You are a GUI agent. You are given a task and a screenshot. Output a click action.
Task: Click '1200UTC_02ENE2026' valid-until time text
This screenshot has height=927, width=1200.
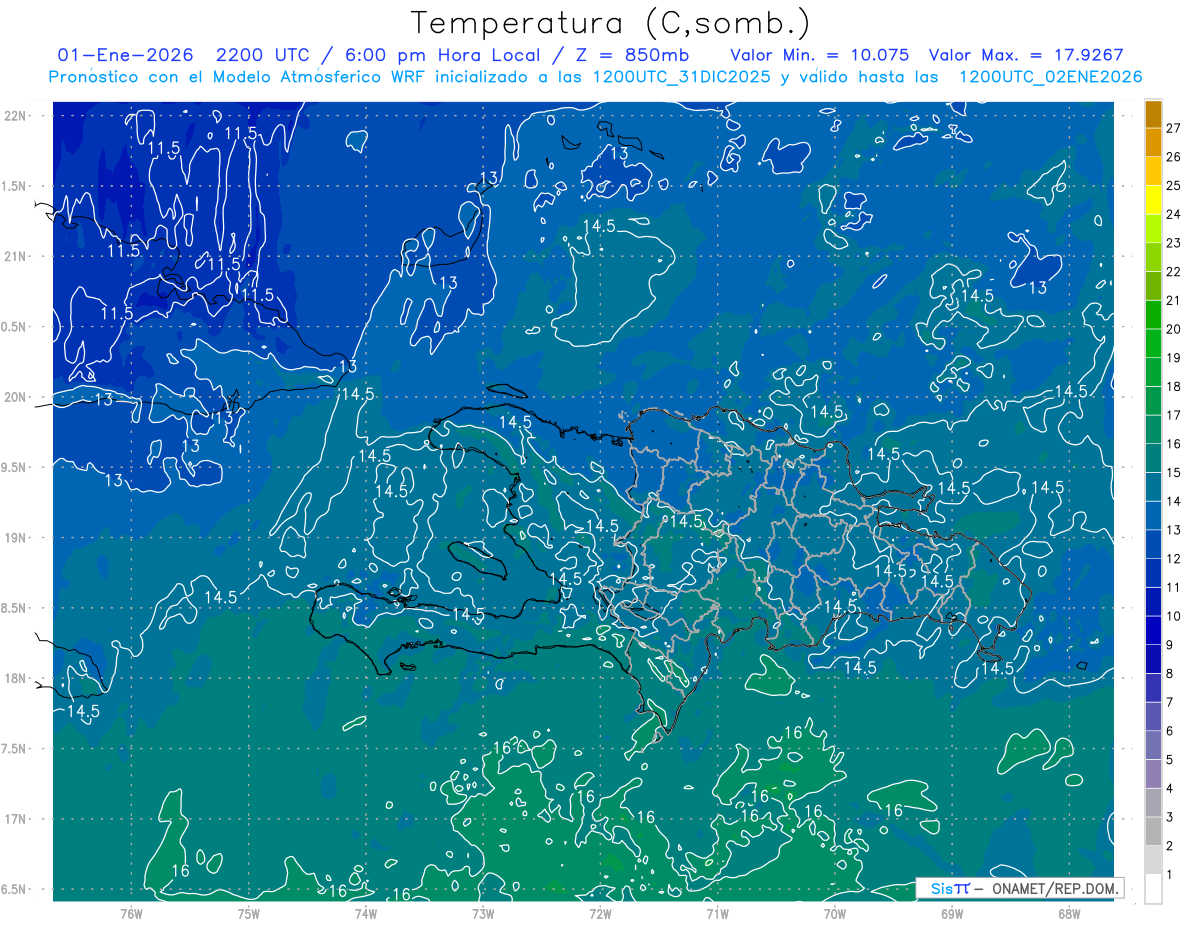(1050, 77)
